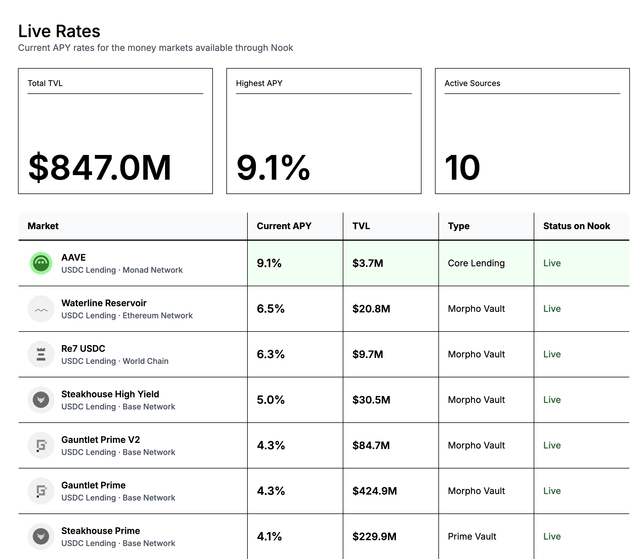Select the Steakhouse Prime market name

(x=100, y=530)
